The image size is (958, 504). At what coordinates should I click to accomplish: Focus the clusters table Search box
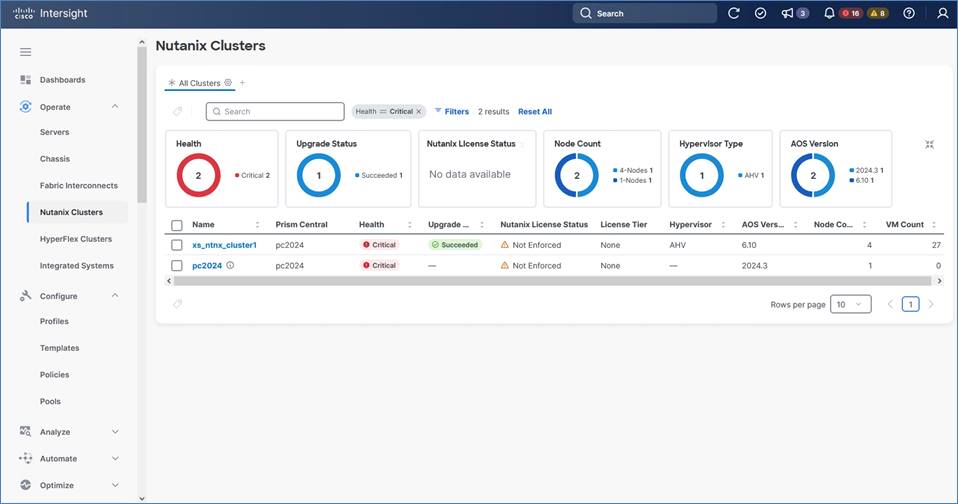[276, 111]
